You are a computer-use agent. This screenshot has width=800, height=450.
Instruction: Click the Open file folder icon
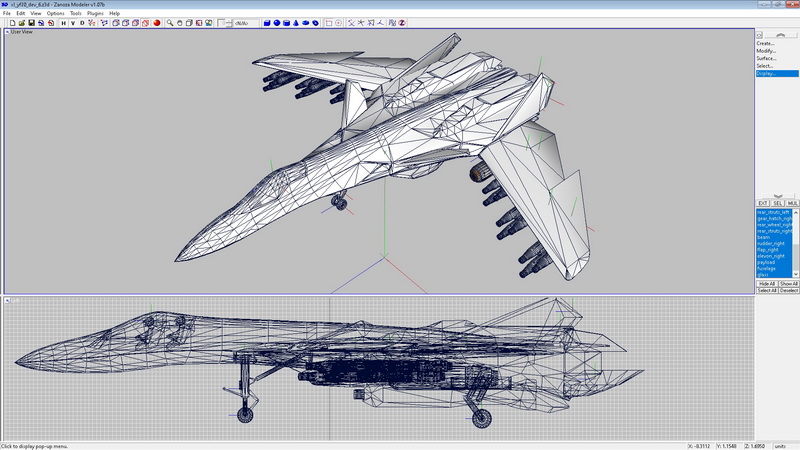pyautogui.click(x=22, y=23)
